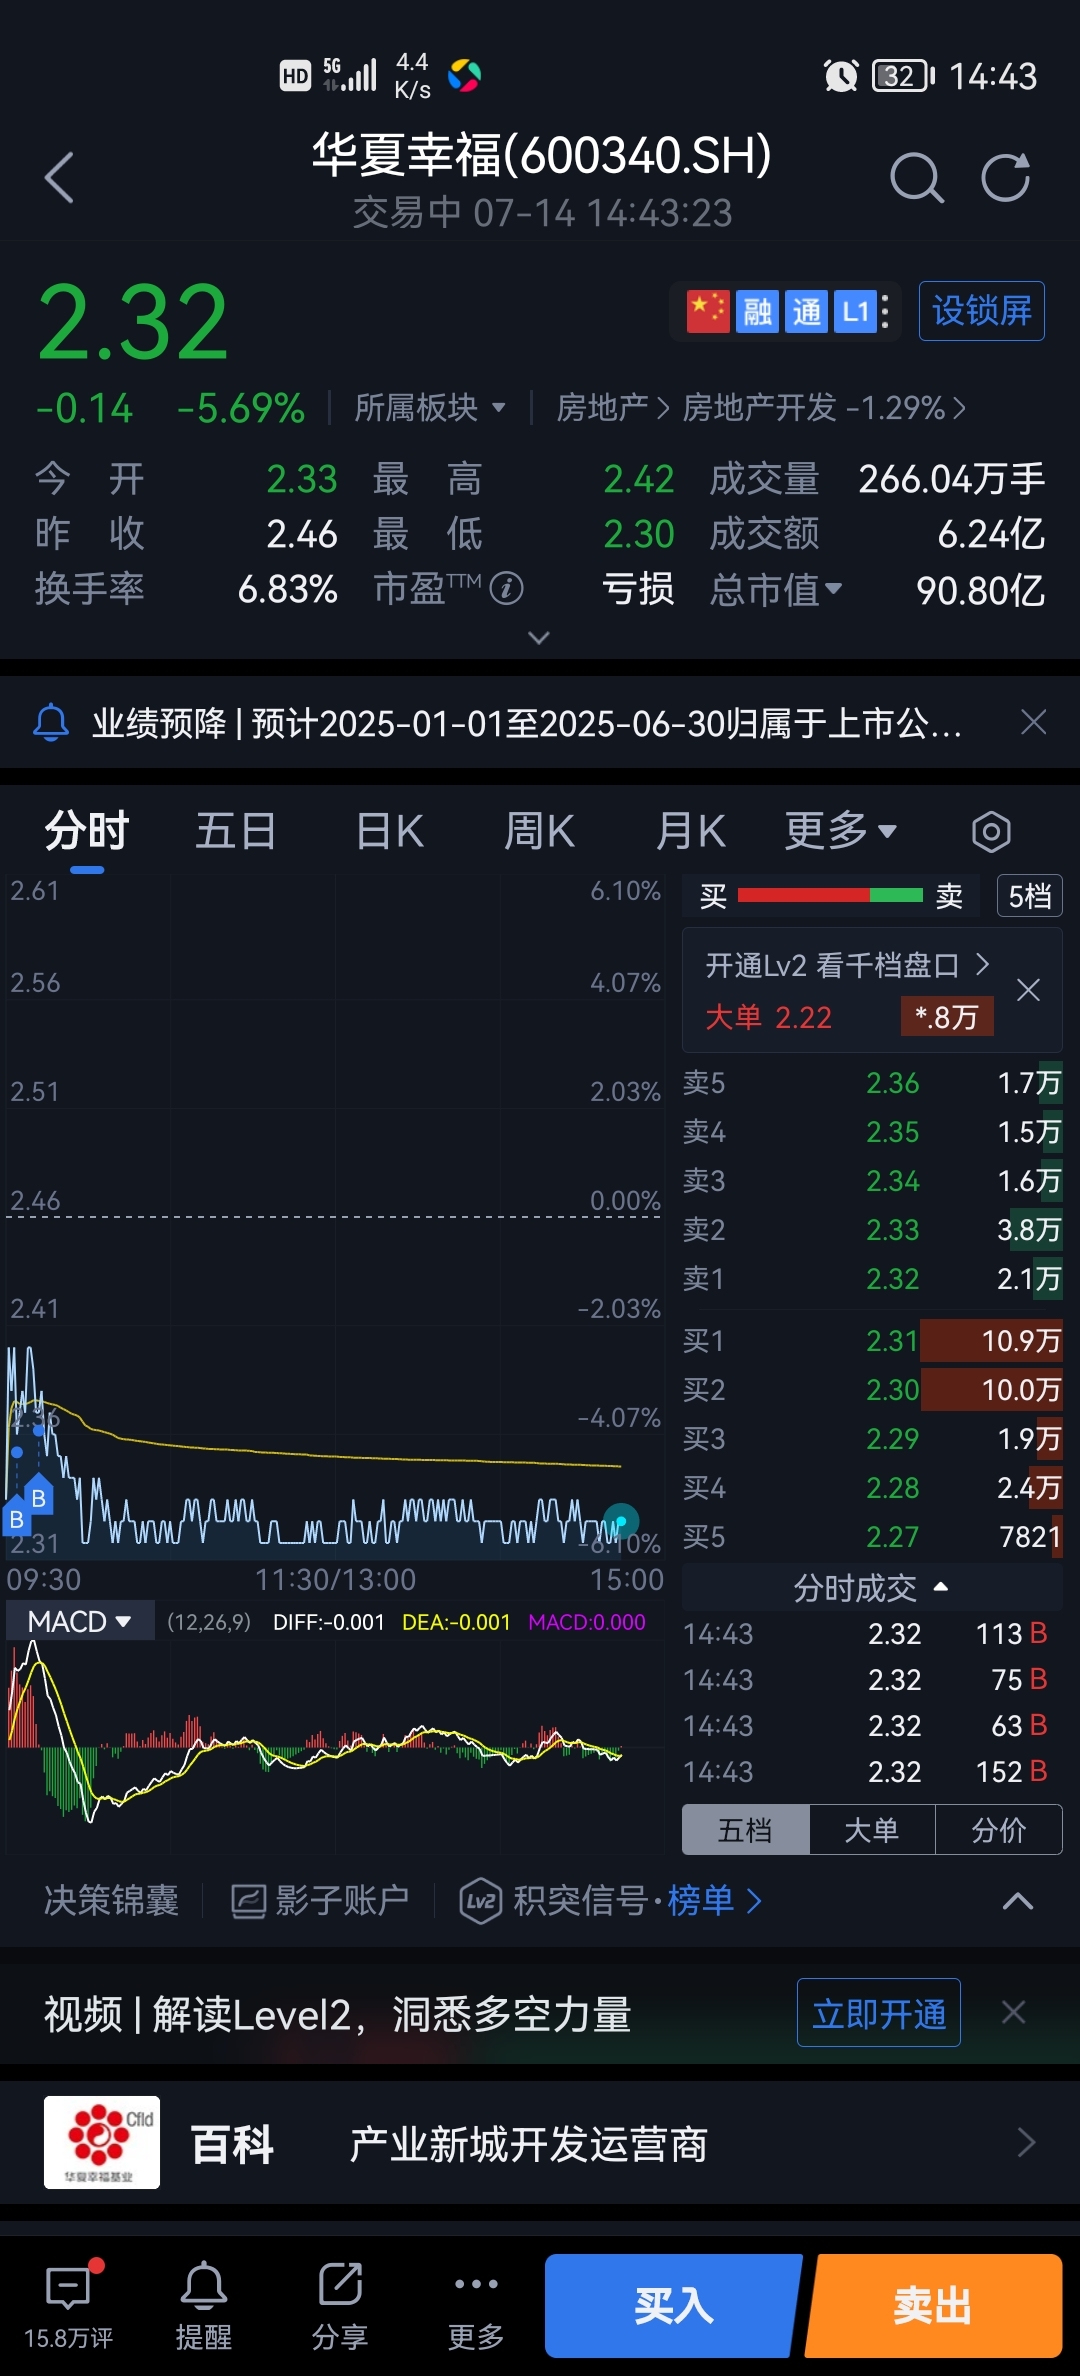Tap the 买入 buy button
The width and height of the screenshot is (1080, 2376).
pyautogui.click(x=673, y=2306)
